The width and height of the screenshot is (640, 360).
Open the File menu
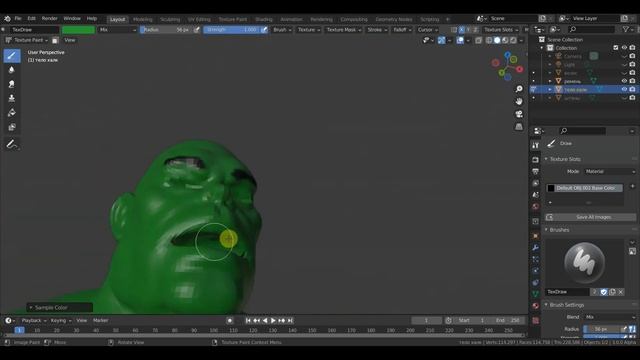(18, 19)
